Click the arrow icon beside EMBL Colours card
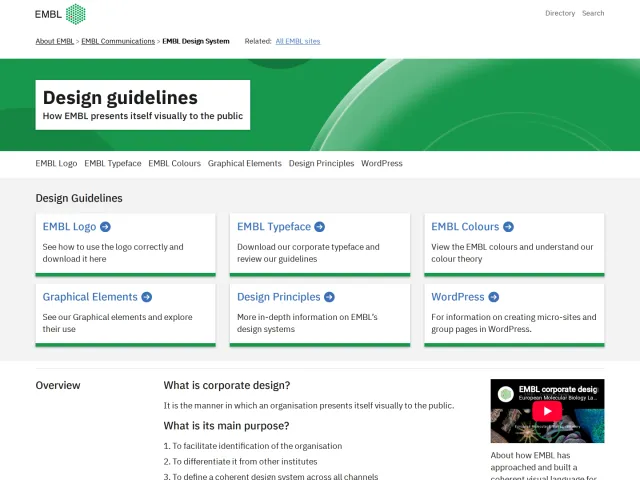The image size is (640, 480). pos(508,227)
